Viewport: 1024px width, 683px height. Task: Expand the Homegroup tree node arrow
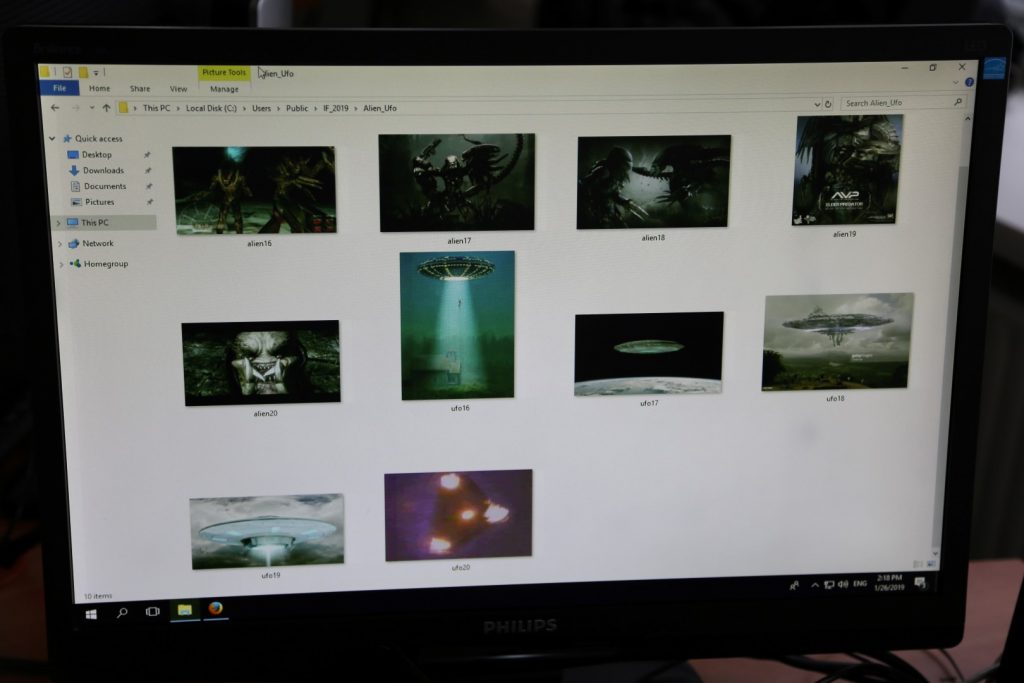[x=62, y=264]
